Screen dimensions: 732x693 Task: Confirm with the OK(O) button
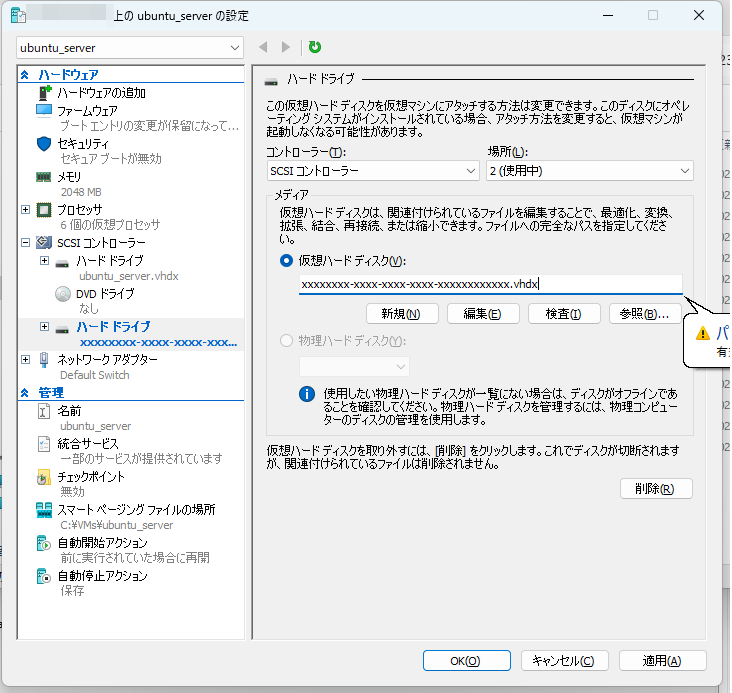pos(466,661)
